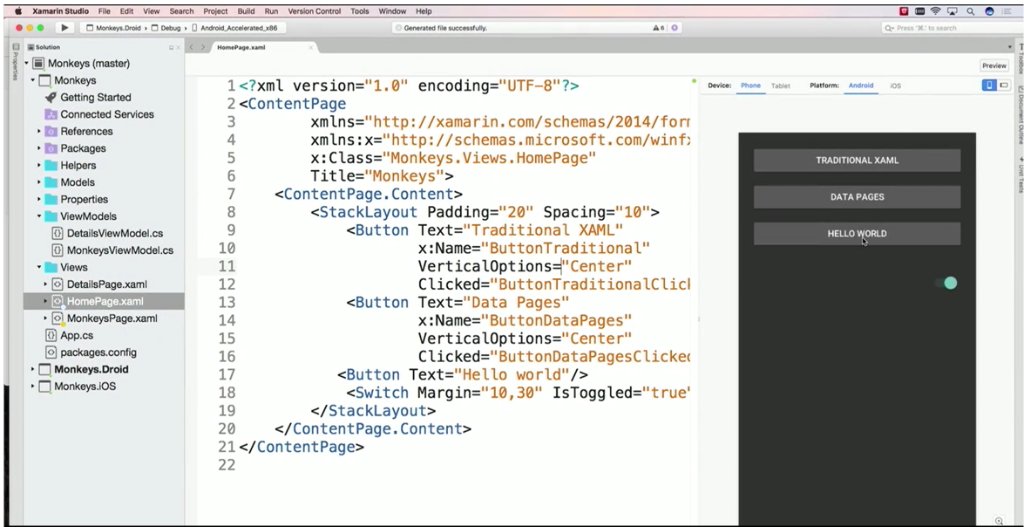Click the warnings triangle icon in status bar
Screen dimensions: 1024x527
click(x=656, y=28)
